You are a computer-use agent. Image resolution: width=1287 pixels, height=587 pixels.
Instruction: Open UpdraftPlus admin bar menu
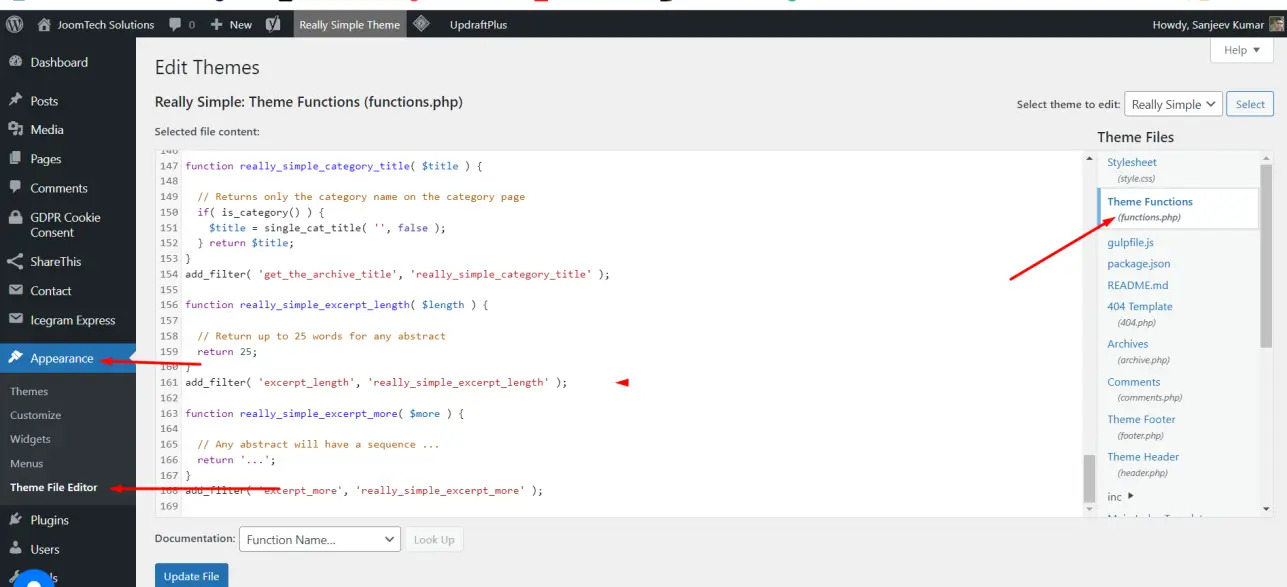click(478, 24)
